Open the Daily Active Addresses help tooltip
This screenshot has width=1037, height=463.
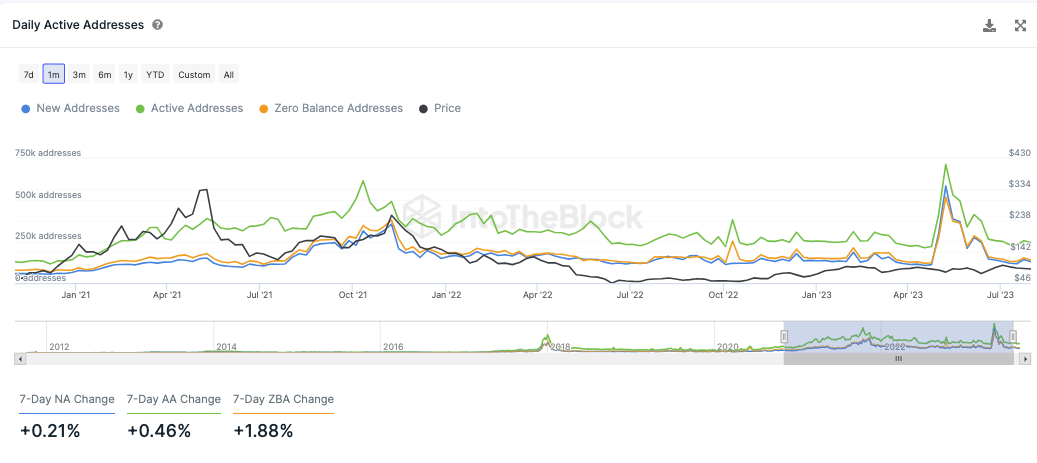pos(158,25)
